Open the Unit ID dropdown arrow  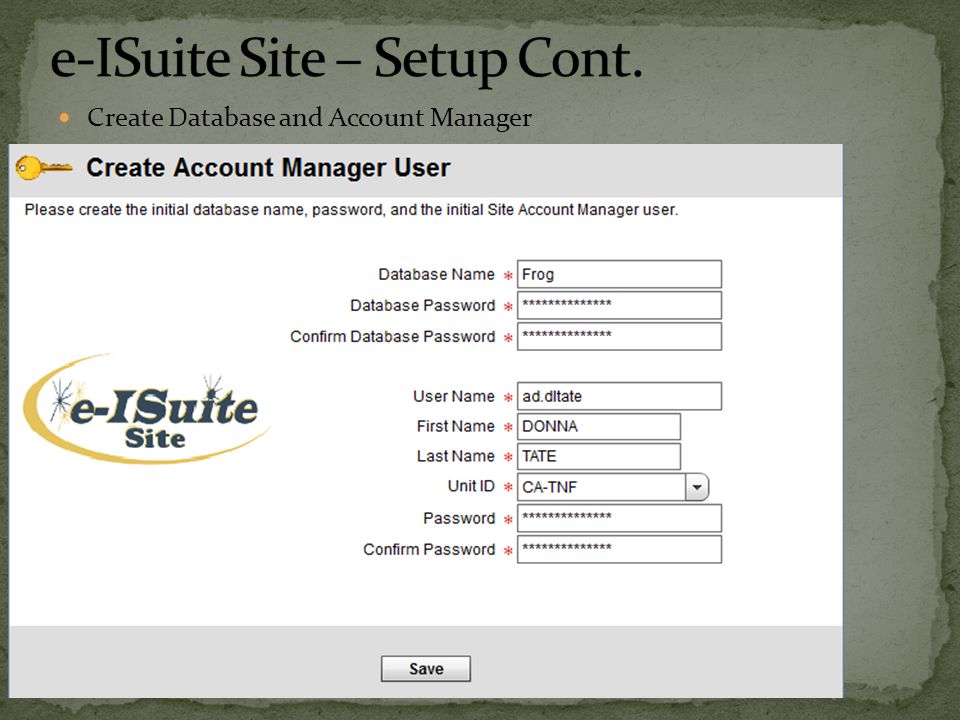697,487
